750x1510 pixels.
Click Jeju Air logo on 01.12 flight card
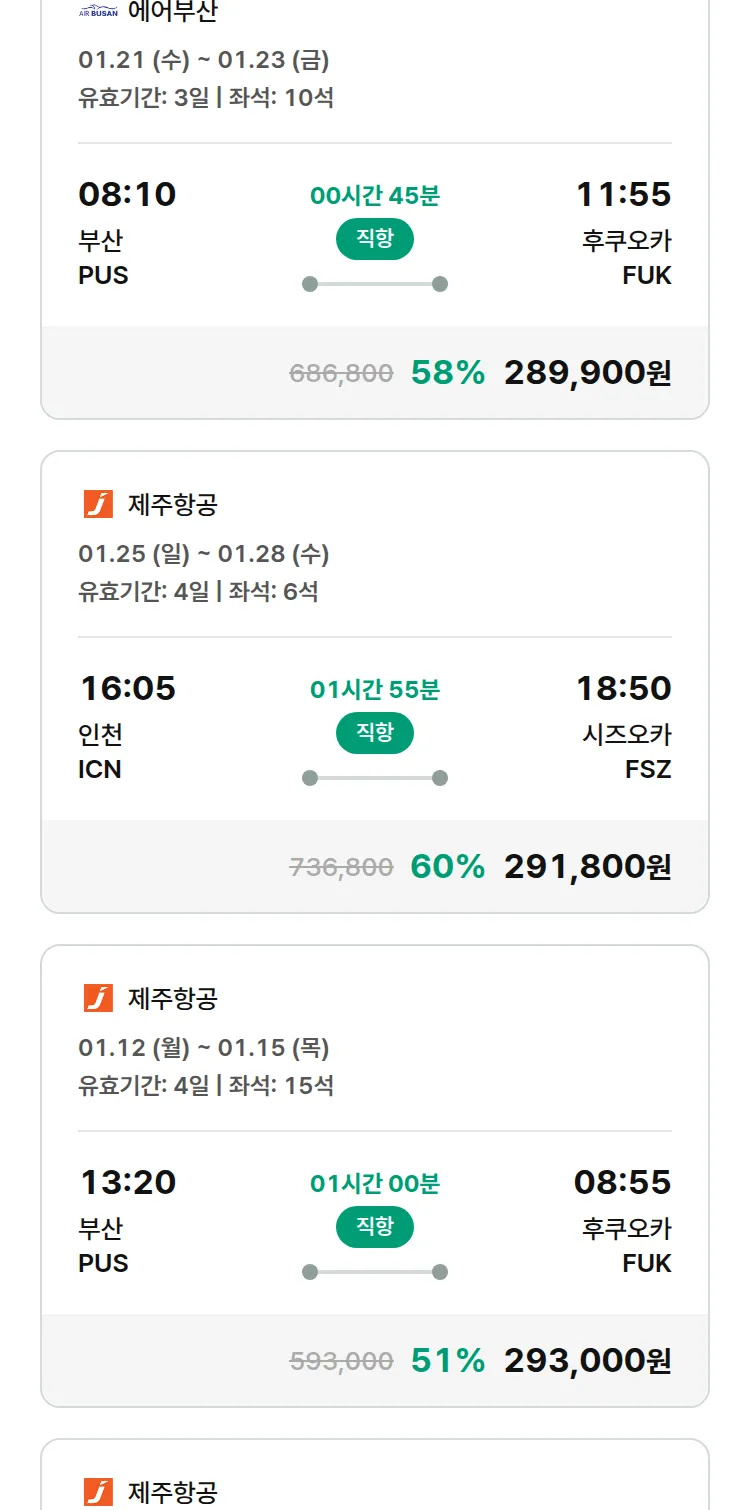click(x=98, y=998)
